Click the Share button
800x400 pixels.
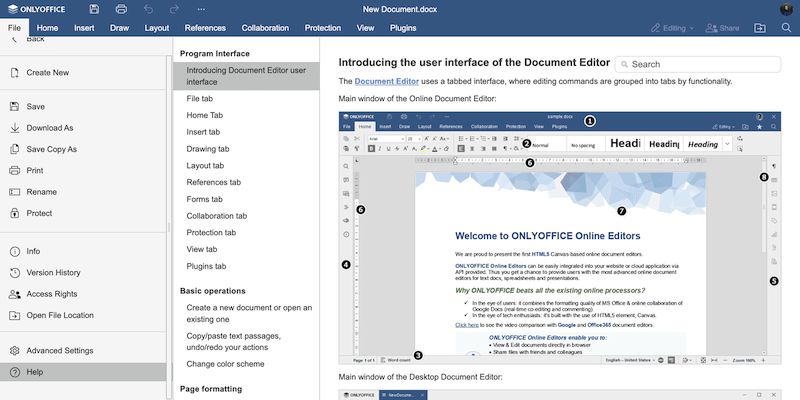point(723,28)
